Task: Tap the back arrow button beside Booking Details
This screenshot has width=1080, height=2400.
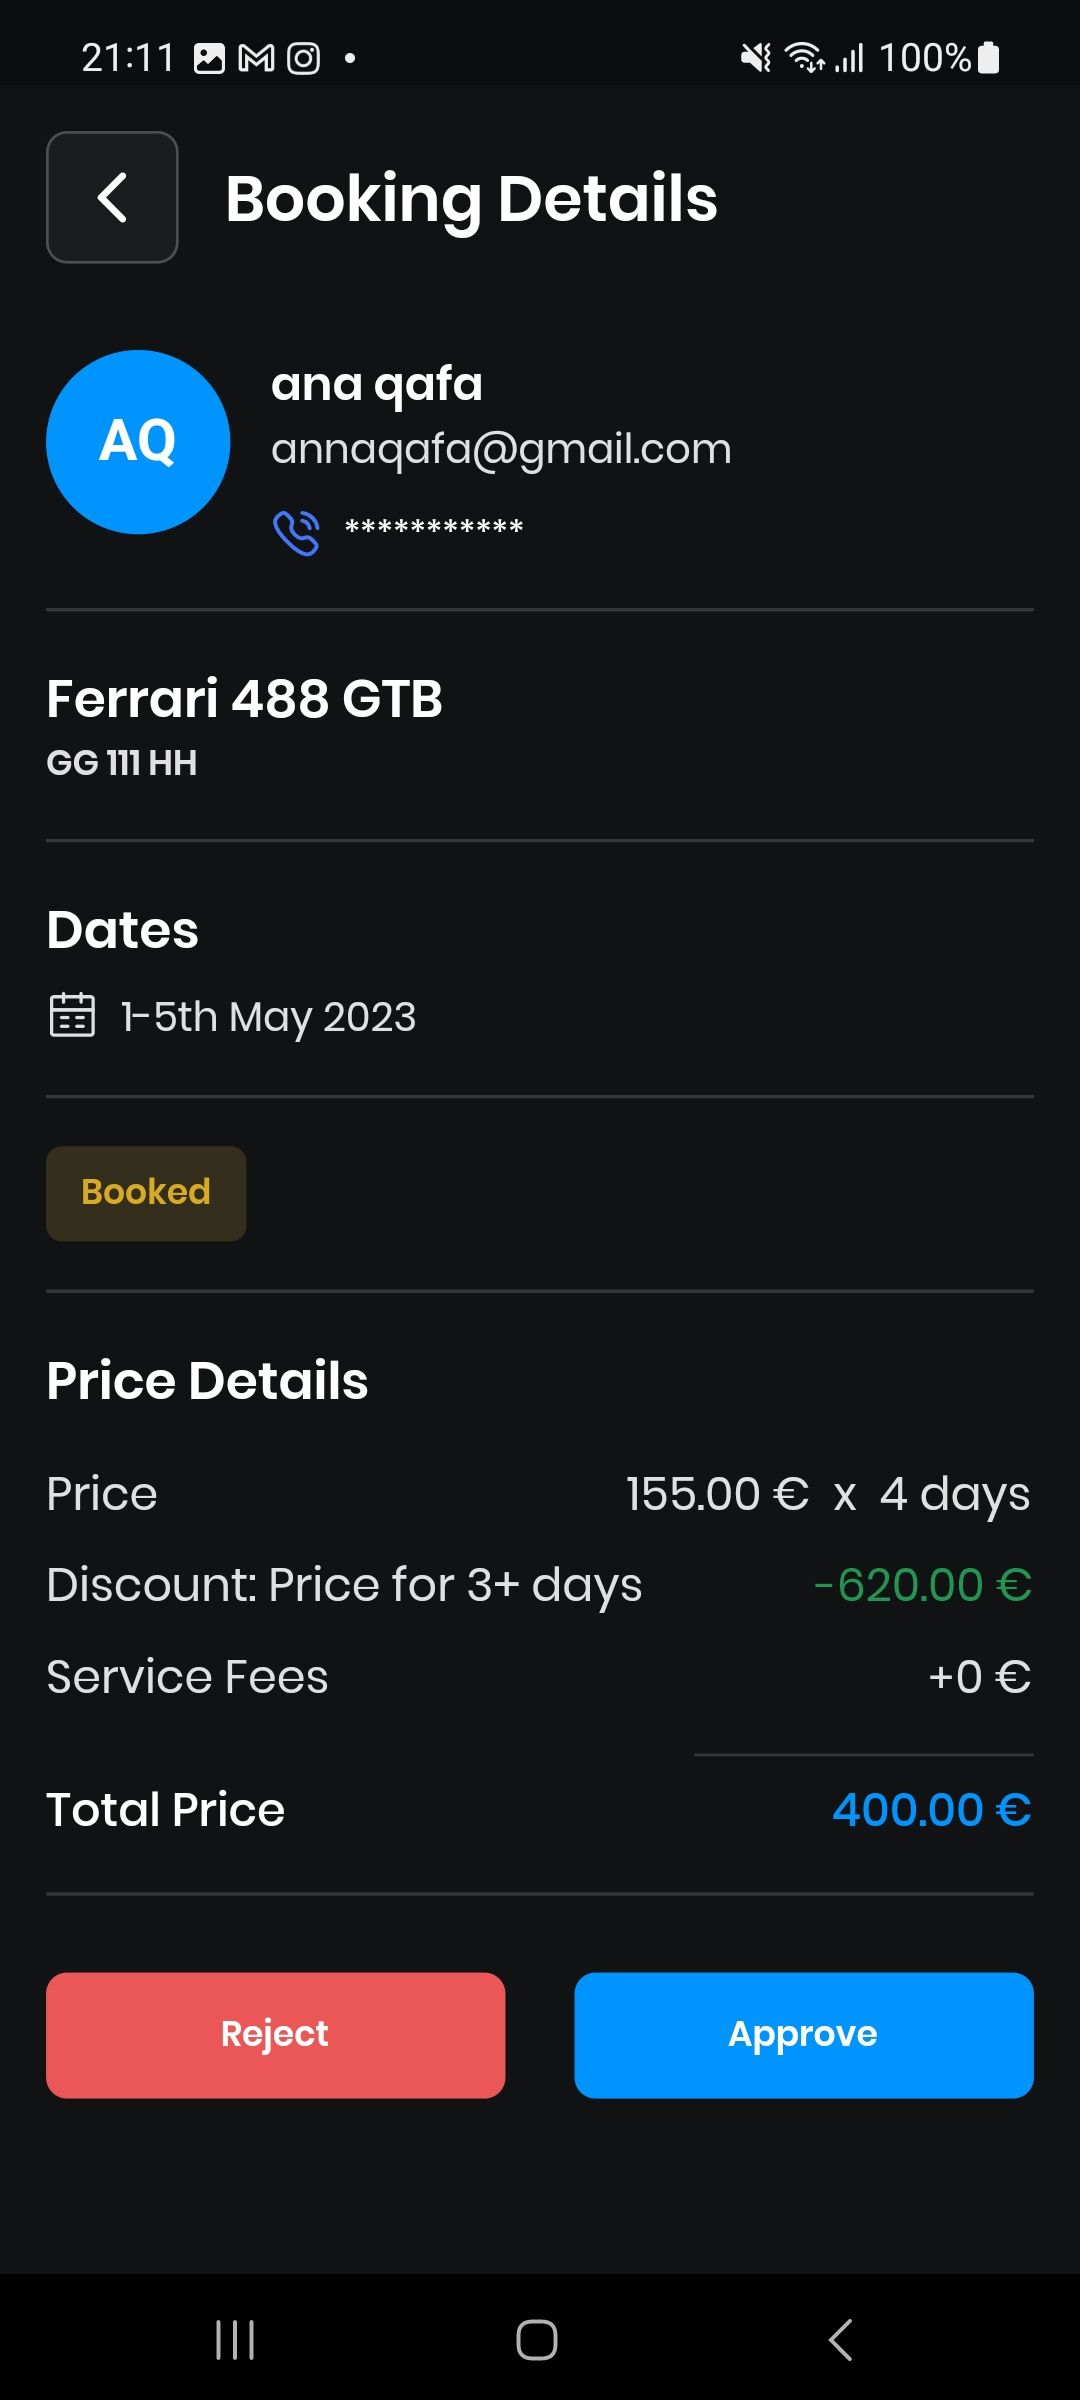Action: pyautogui.click(x=112, y=197)
